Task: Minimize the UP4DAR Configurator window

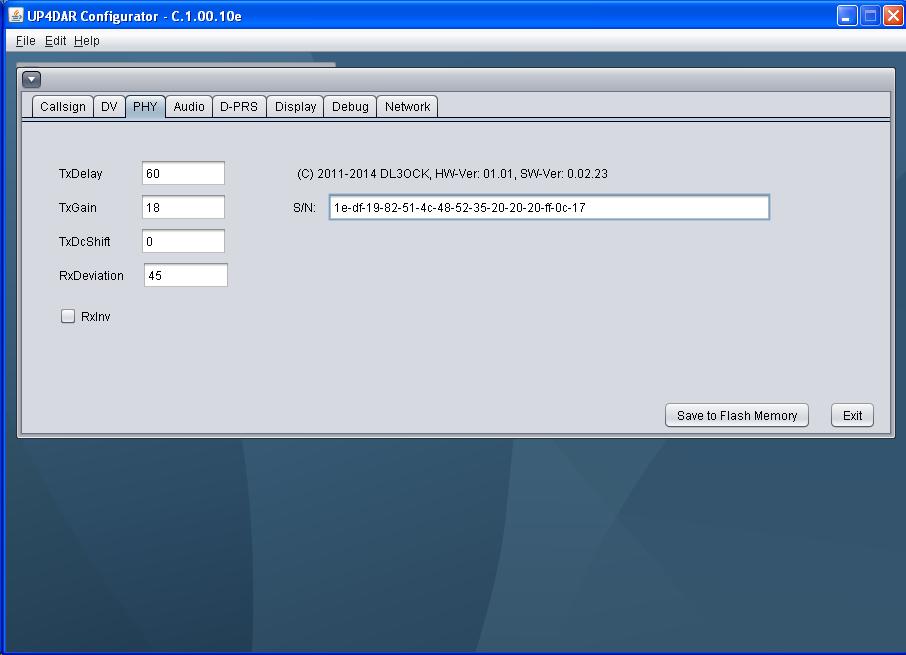Action: (x=846, y=16)
